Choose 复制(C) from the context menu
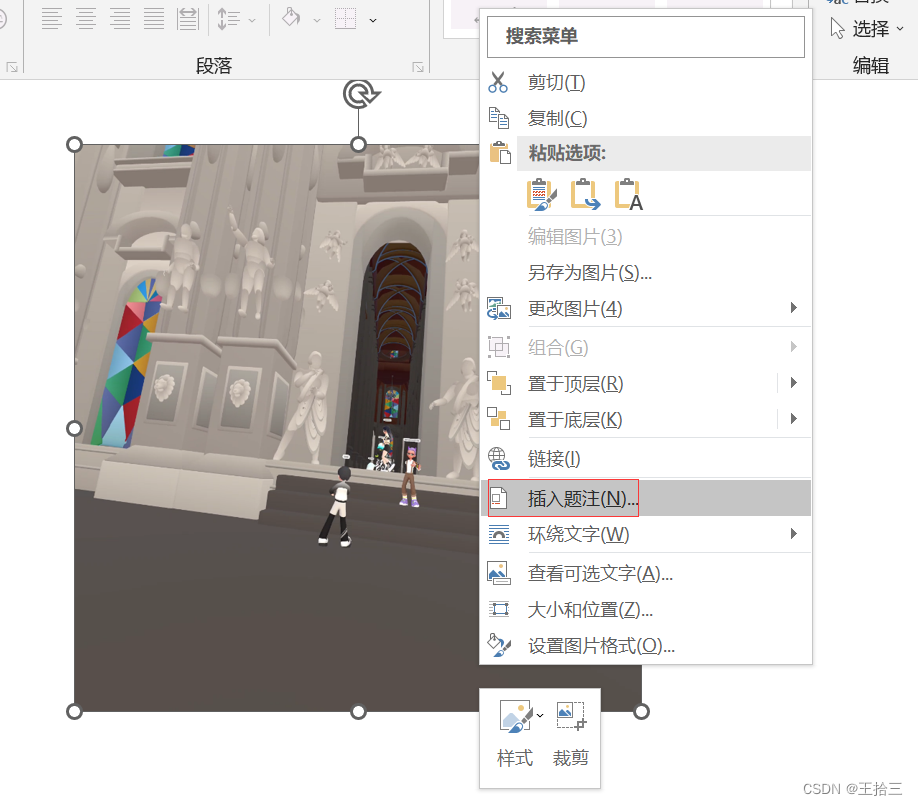The image size is (918, 806). pos(646,118)
